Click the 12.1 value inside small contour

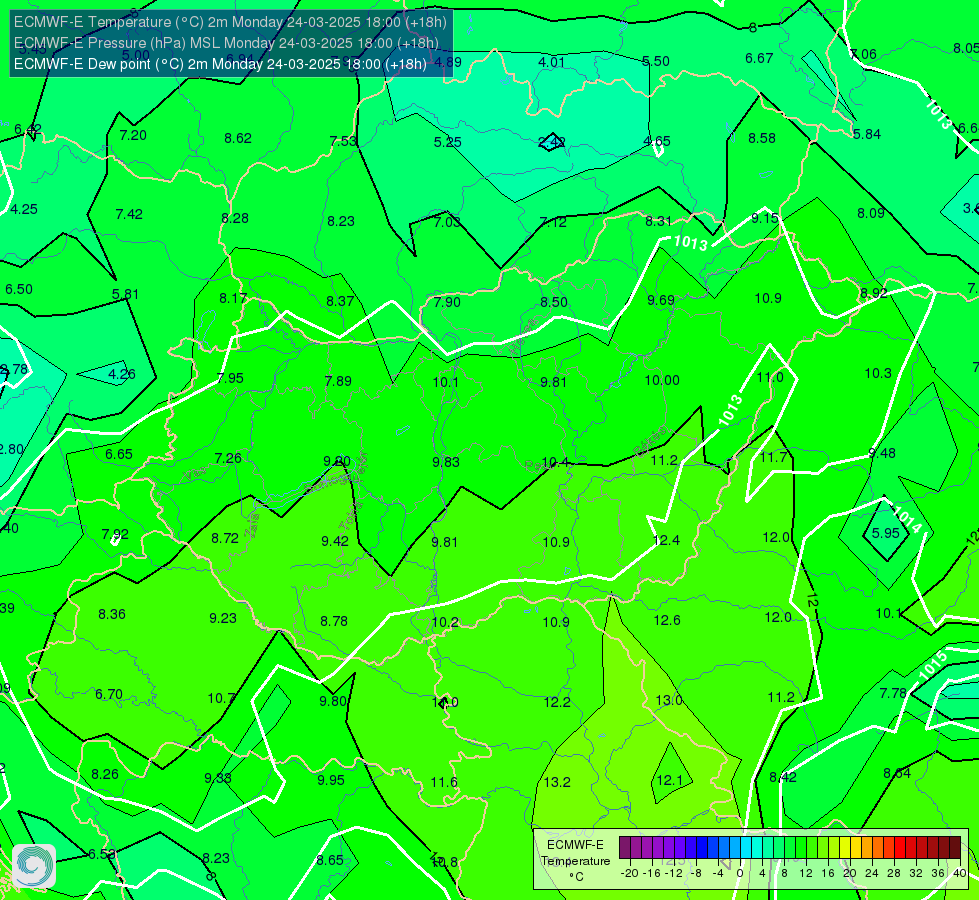(x=670, y=780)
